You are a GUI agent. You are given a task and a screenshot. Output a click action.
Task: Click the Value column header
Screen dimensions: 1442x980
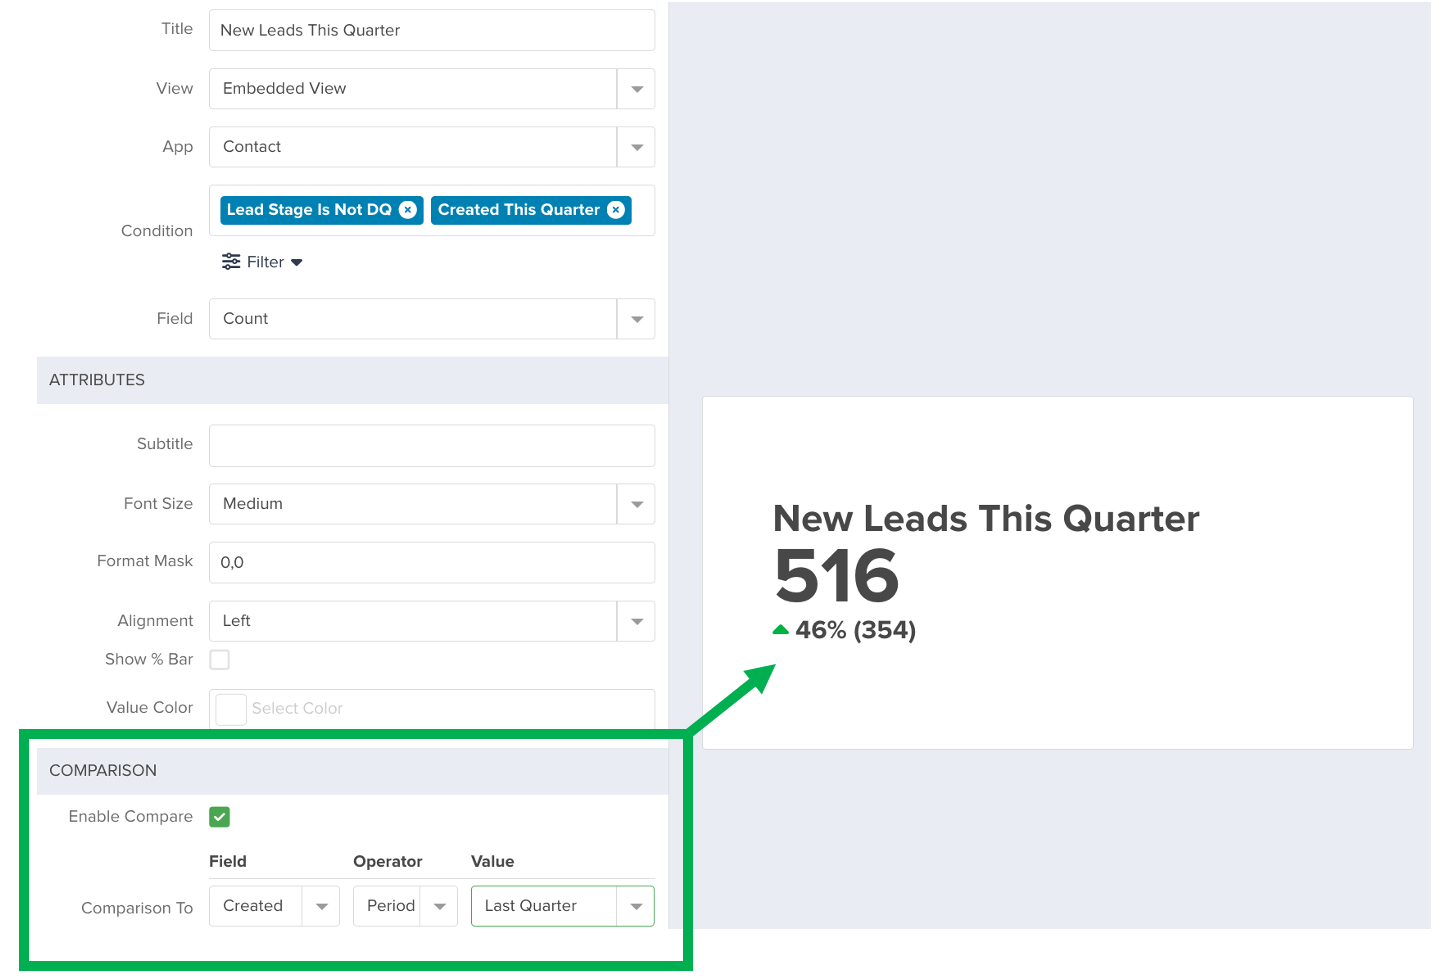493,862
